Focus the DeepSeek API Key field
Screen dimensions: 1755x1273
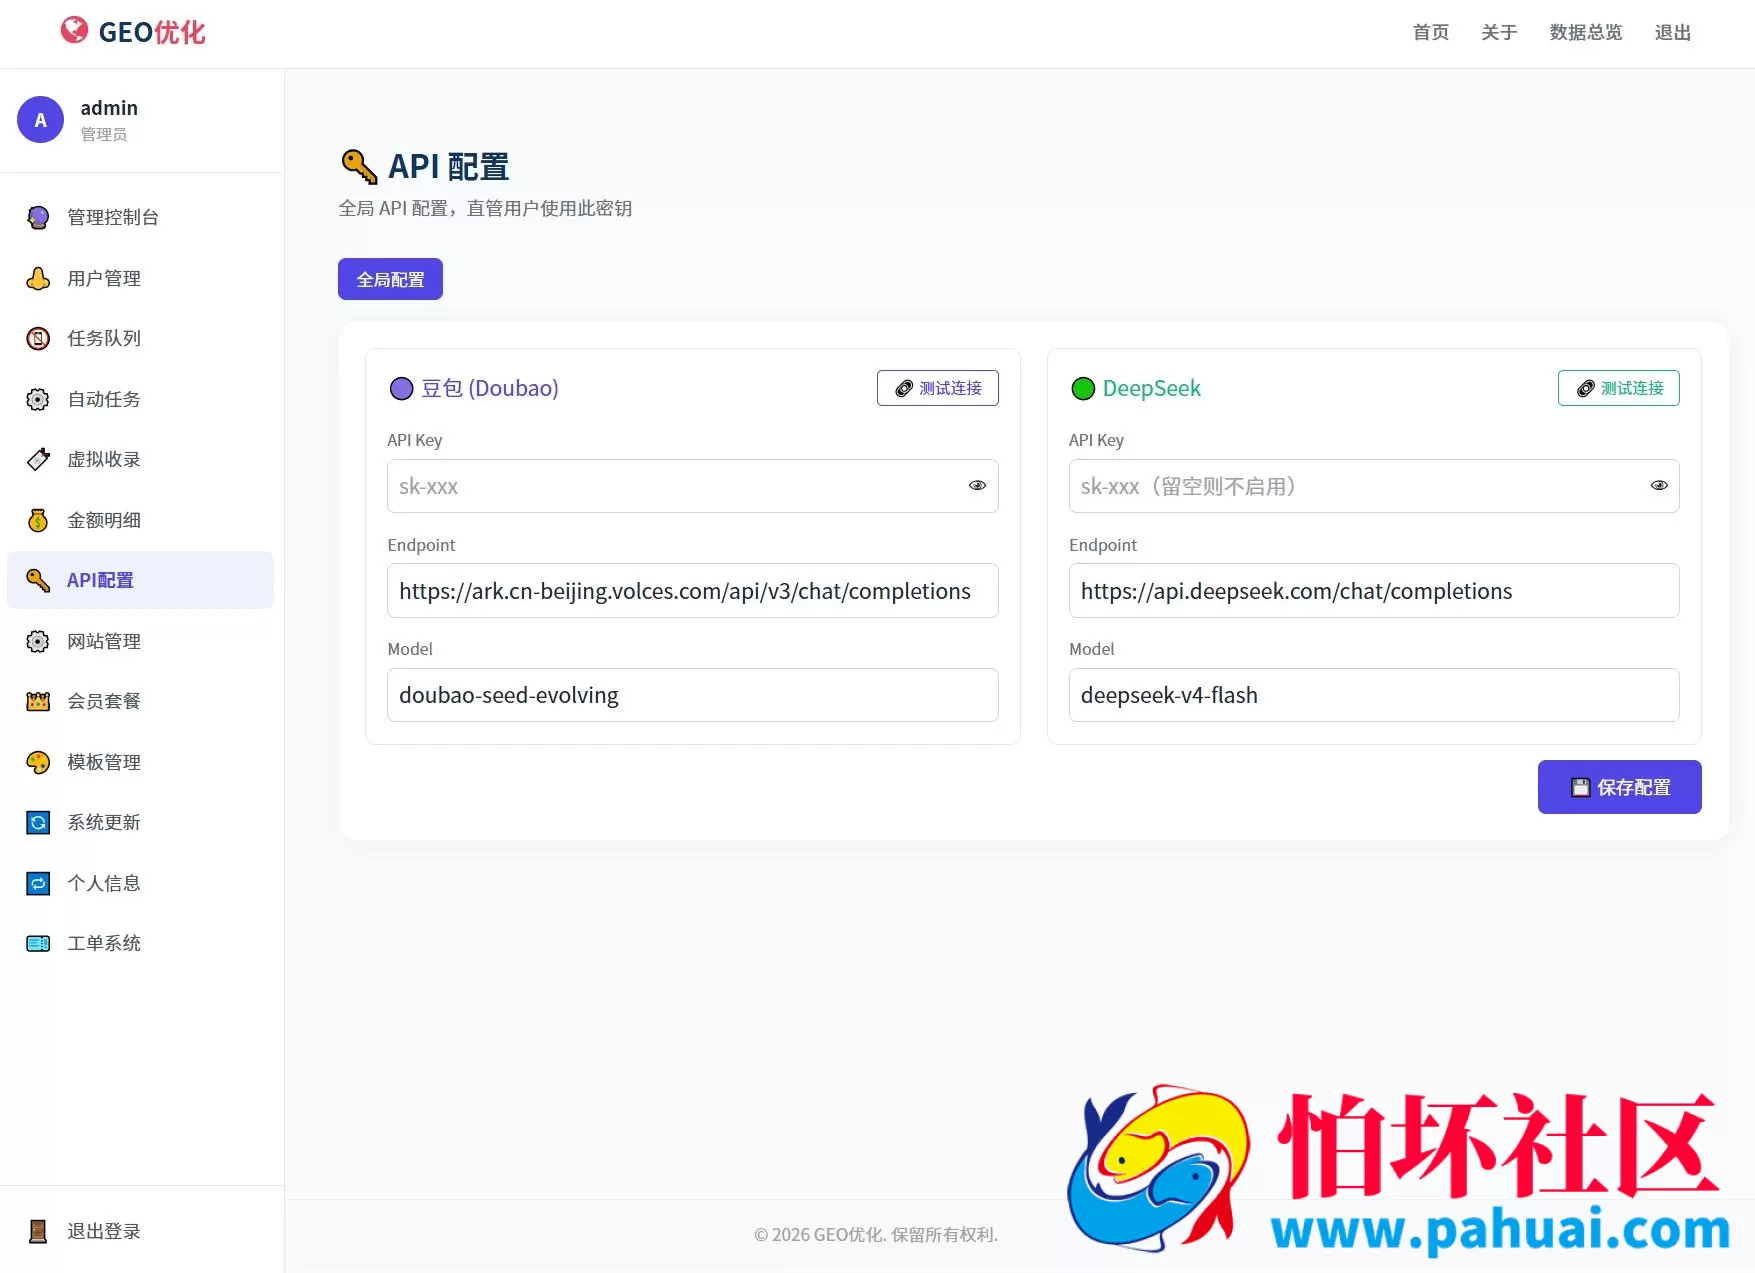point(1374,486)
